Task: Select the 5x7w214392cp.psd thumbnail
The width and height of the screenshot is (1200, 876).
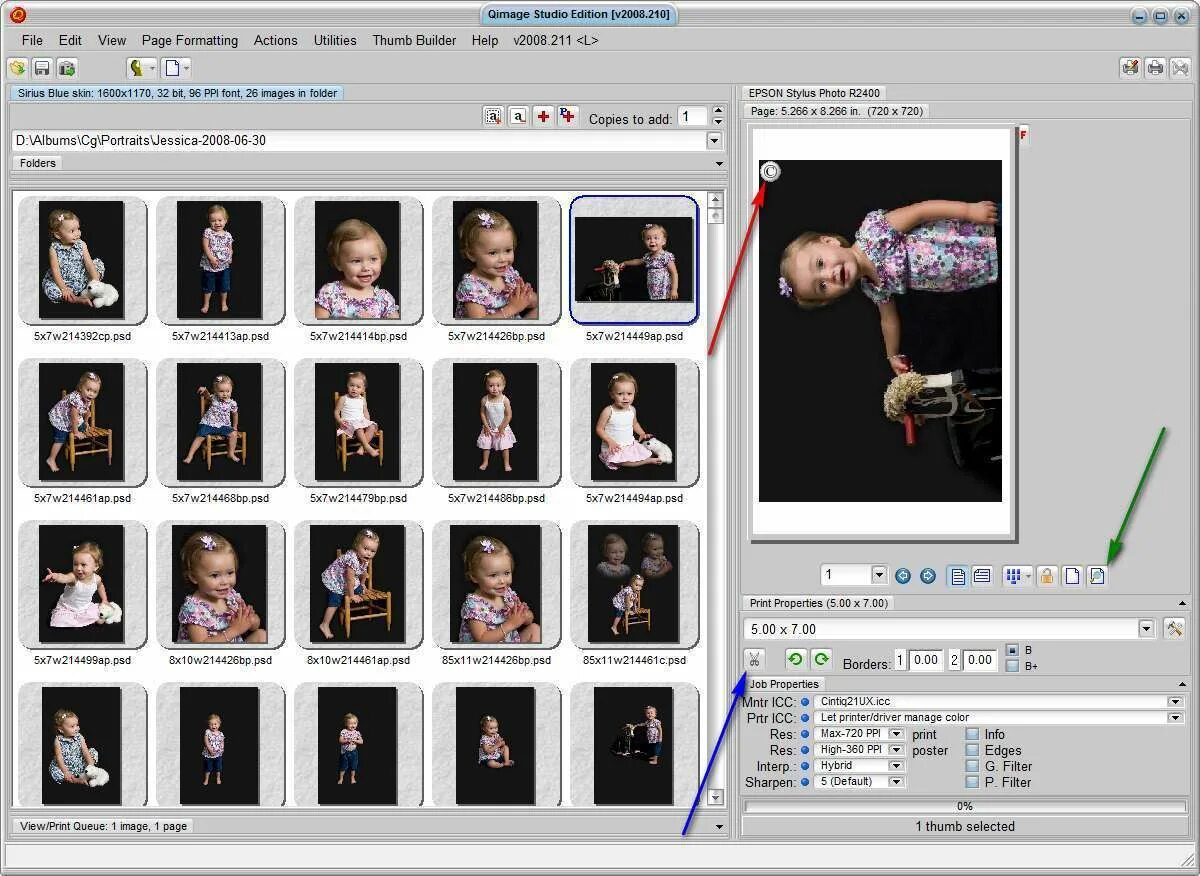Action: [x=82, y=260]
